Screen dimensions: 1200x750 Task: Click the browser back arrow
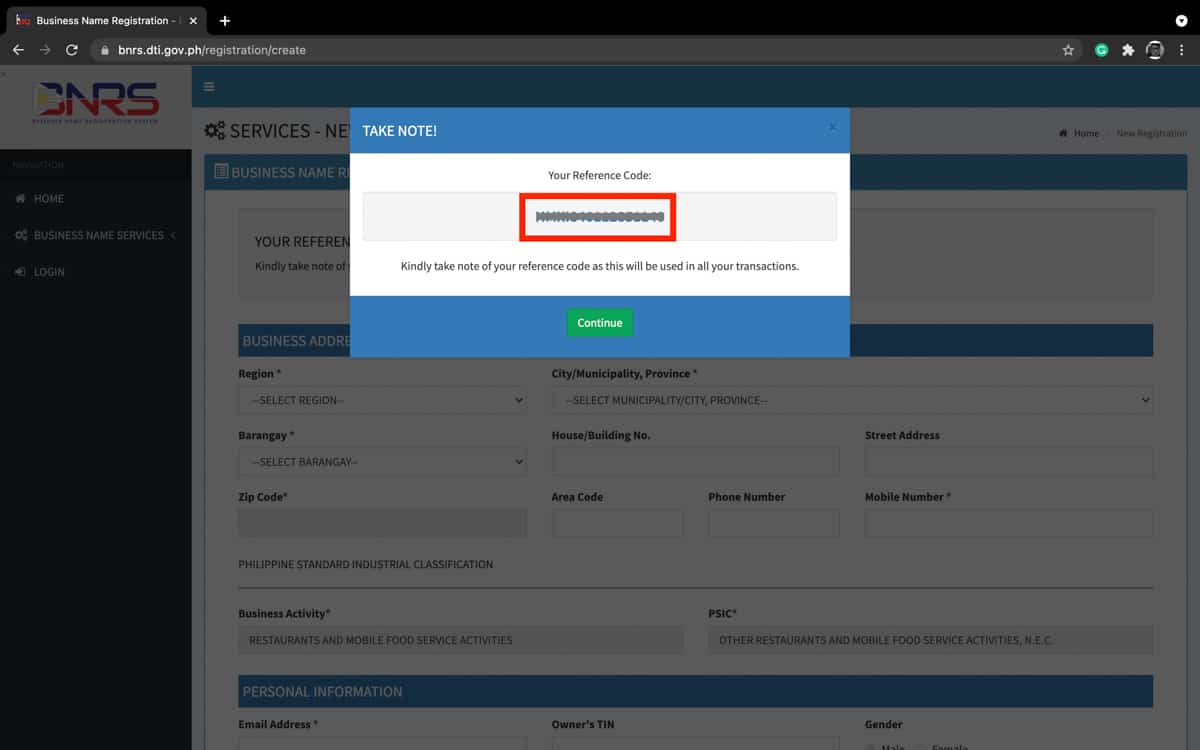click(x=18, y=50)
